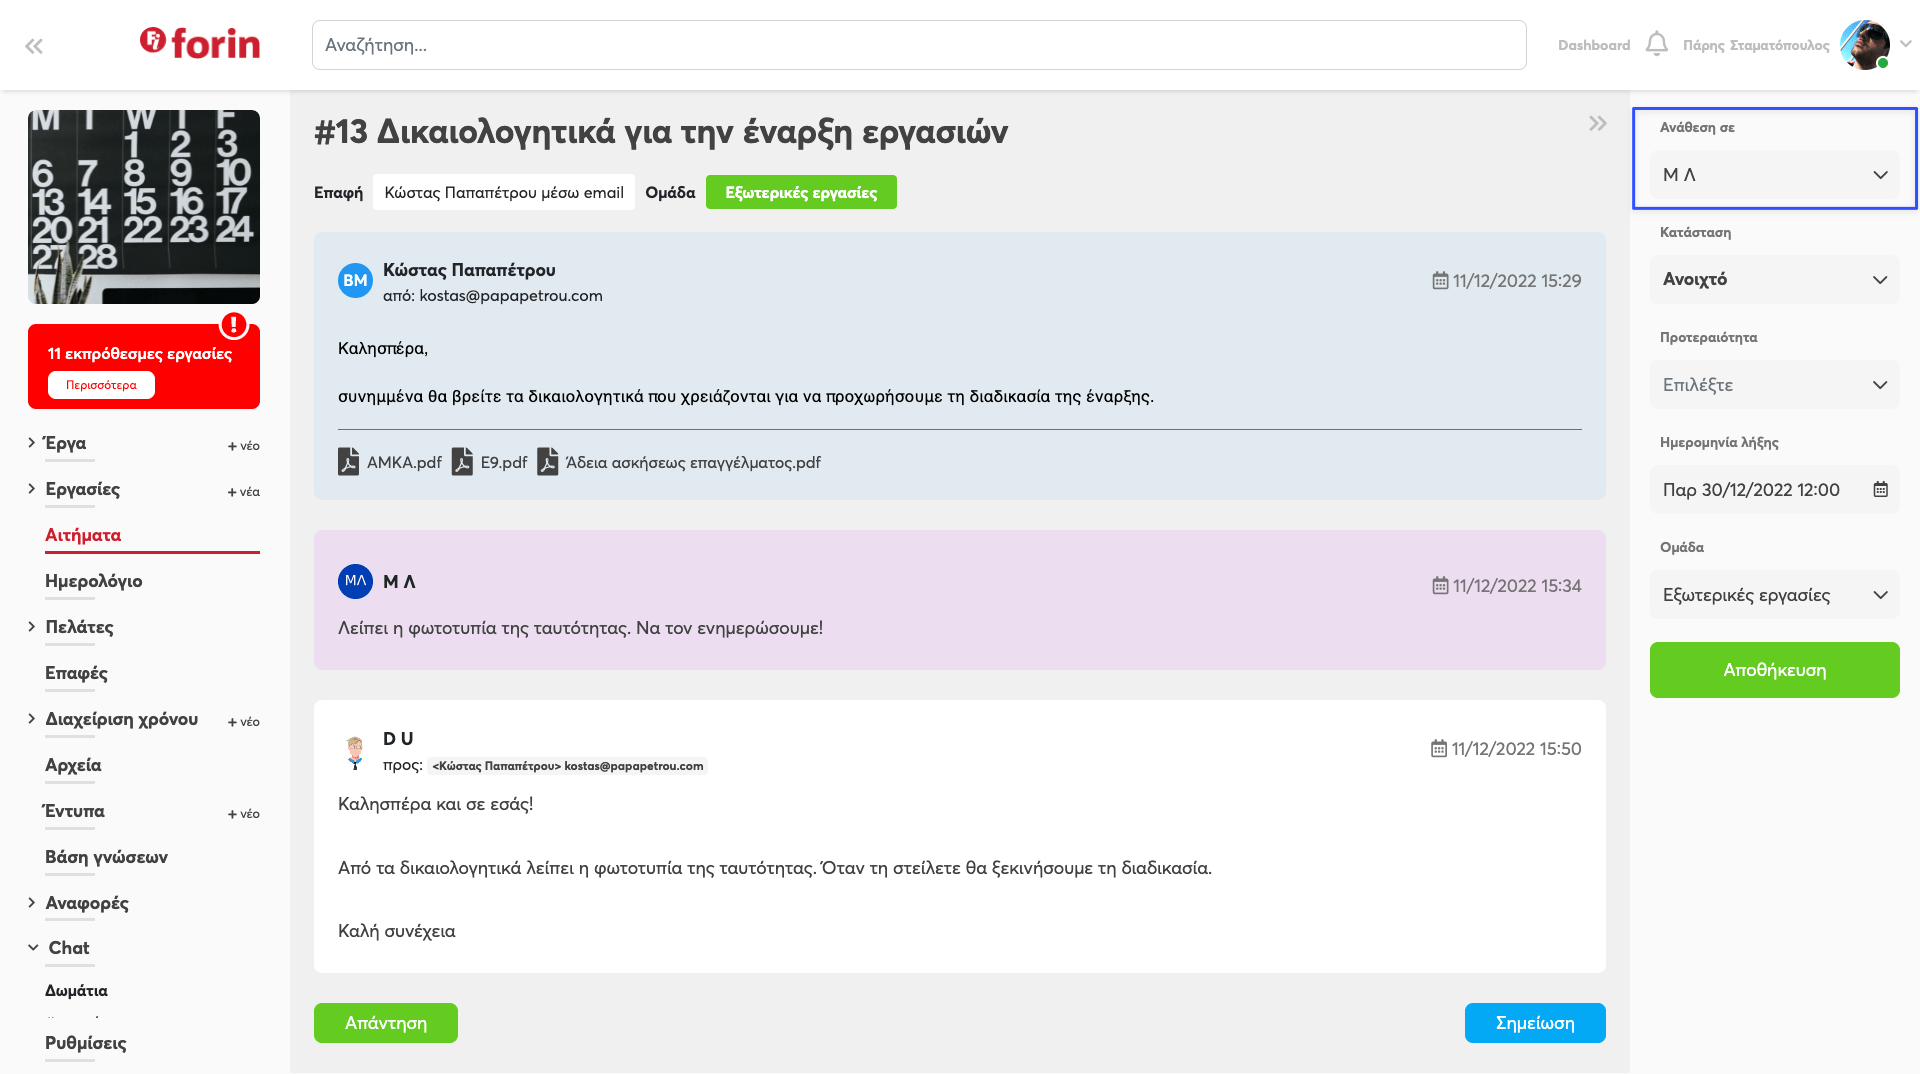Image resolution: width=1920 pixels, height=1074 pixels.
Task: Click the Εξωτερικές εργασίες green group tag
Action: [x=801, y=192]
